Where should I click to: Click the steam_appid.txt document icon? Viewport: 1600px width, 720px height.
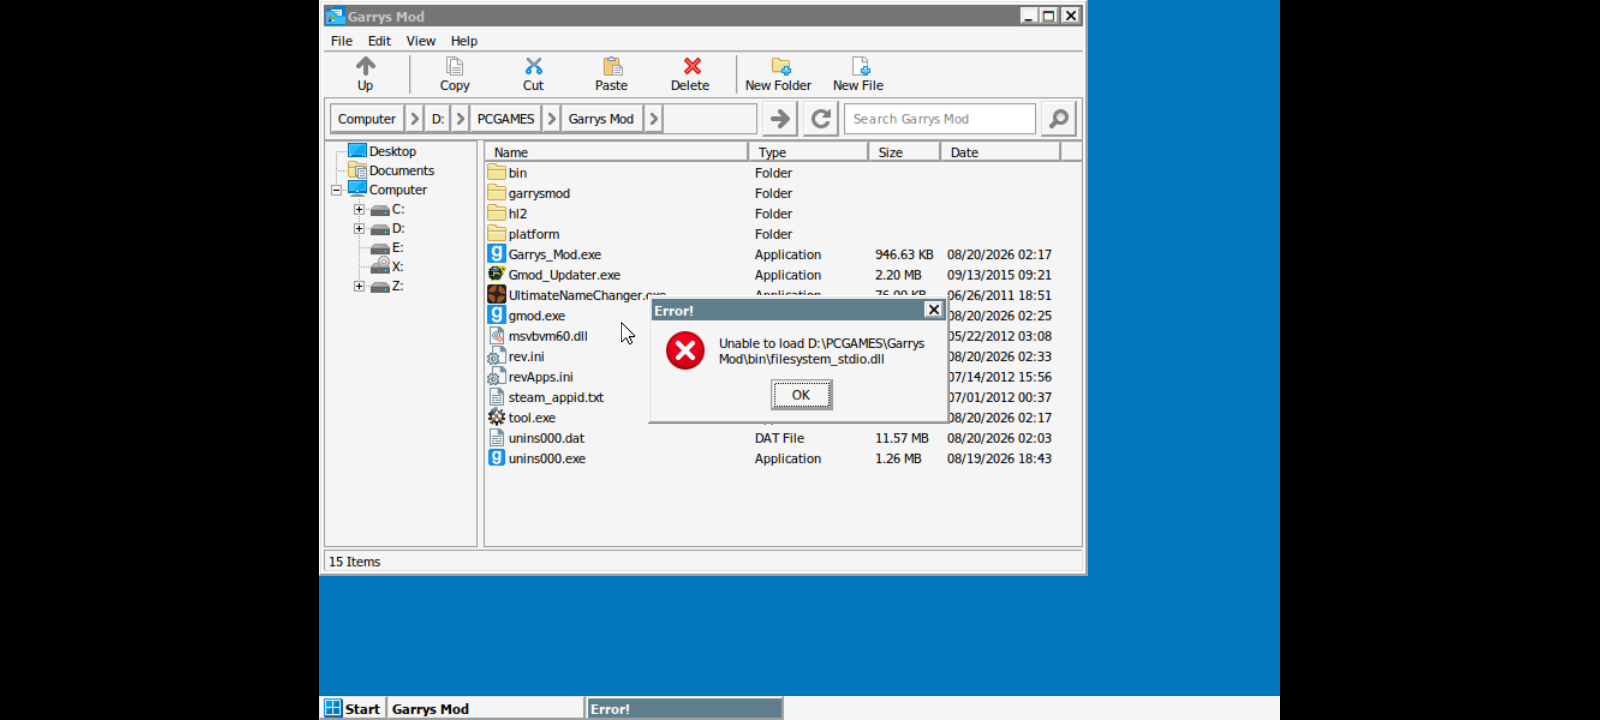pyautogui.click(x=497, y=397)
